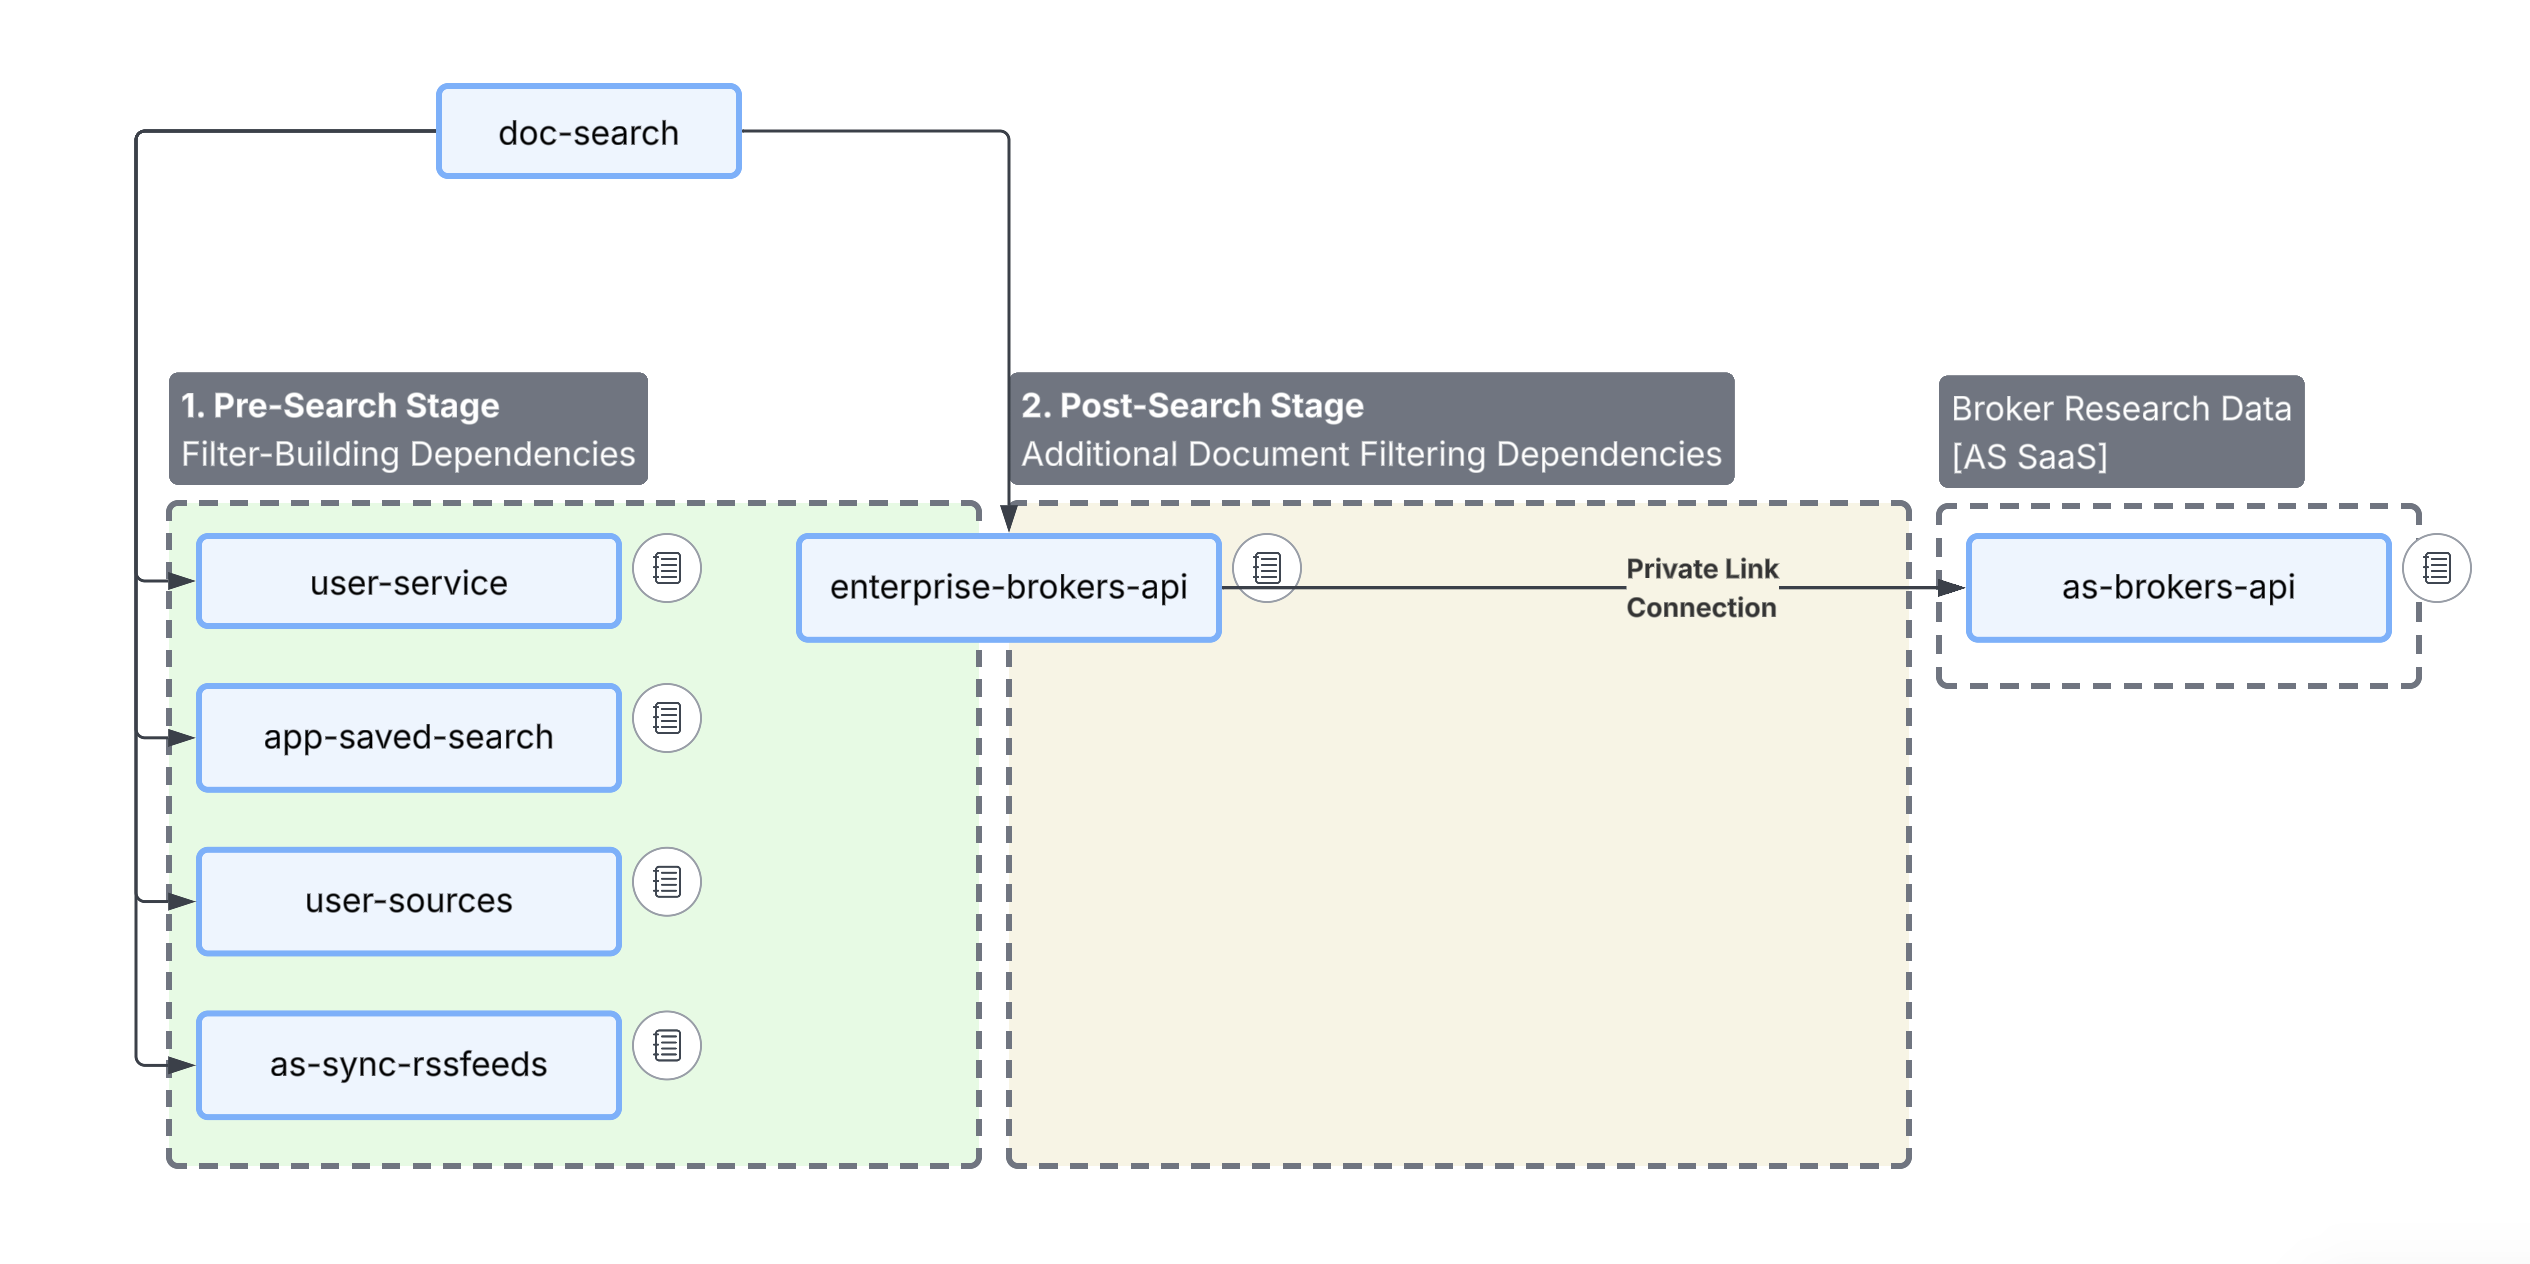Open the note icon beside user-sources
2530x1264 pixels.
coord(666,881)
